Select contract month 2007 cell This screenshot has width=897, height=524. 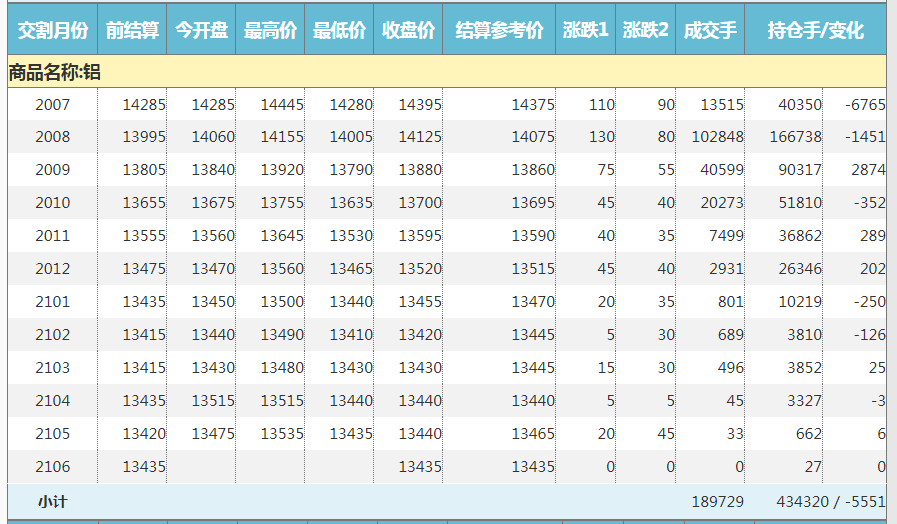[53, 104]
